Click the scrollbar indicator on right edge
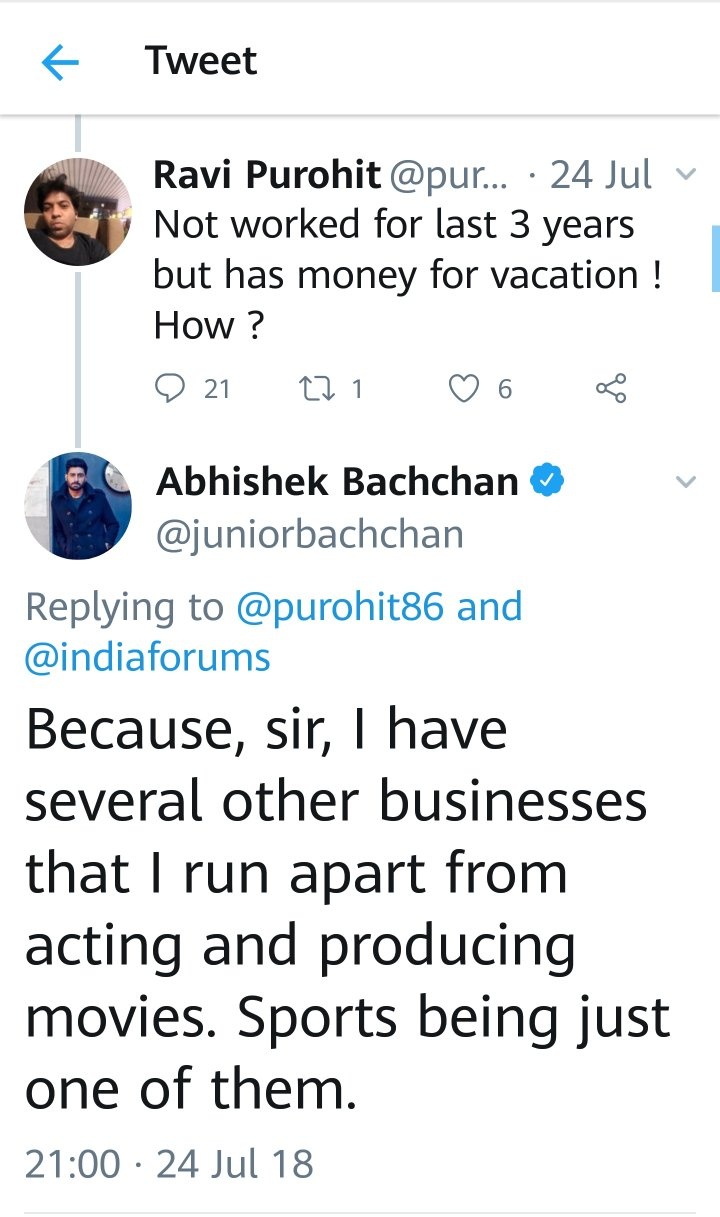Viewport: 720px width, 1217px height. [x=715, y=258]
